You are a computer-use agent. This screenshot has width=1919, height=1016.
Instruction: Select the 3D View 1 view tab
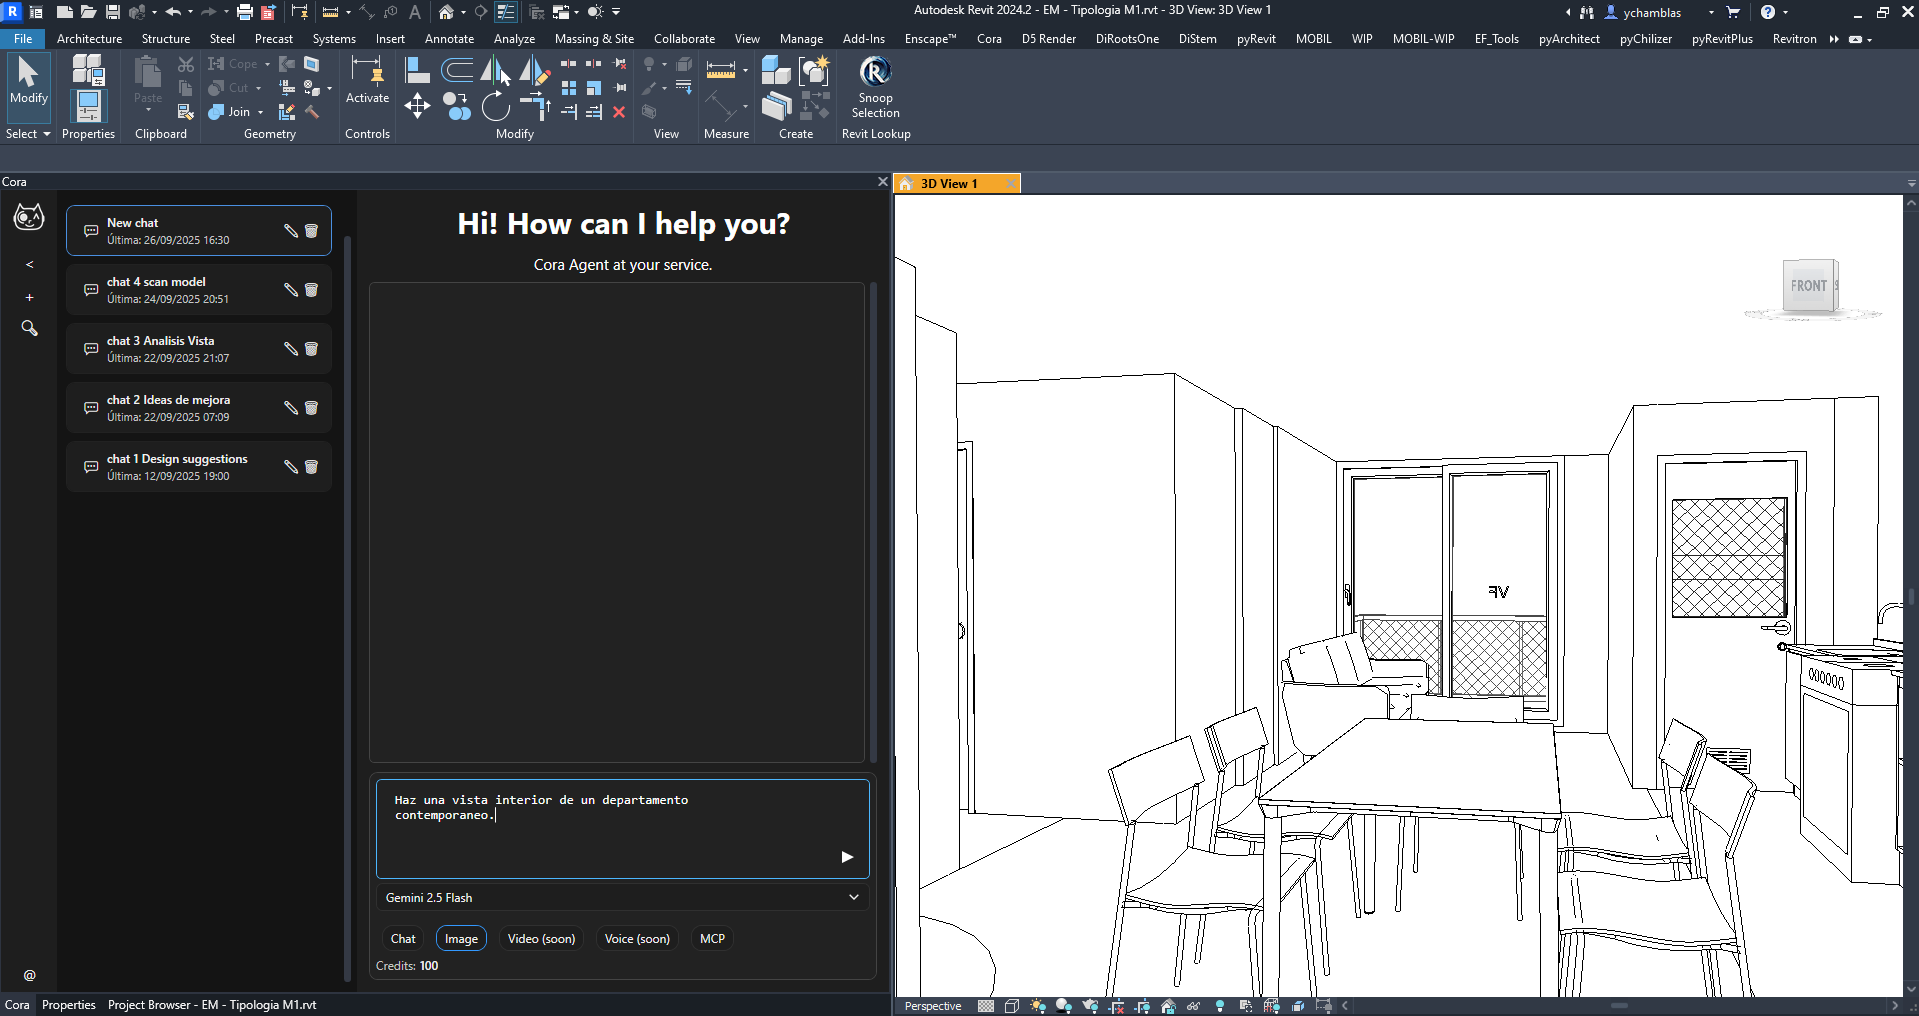[948, 183]
